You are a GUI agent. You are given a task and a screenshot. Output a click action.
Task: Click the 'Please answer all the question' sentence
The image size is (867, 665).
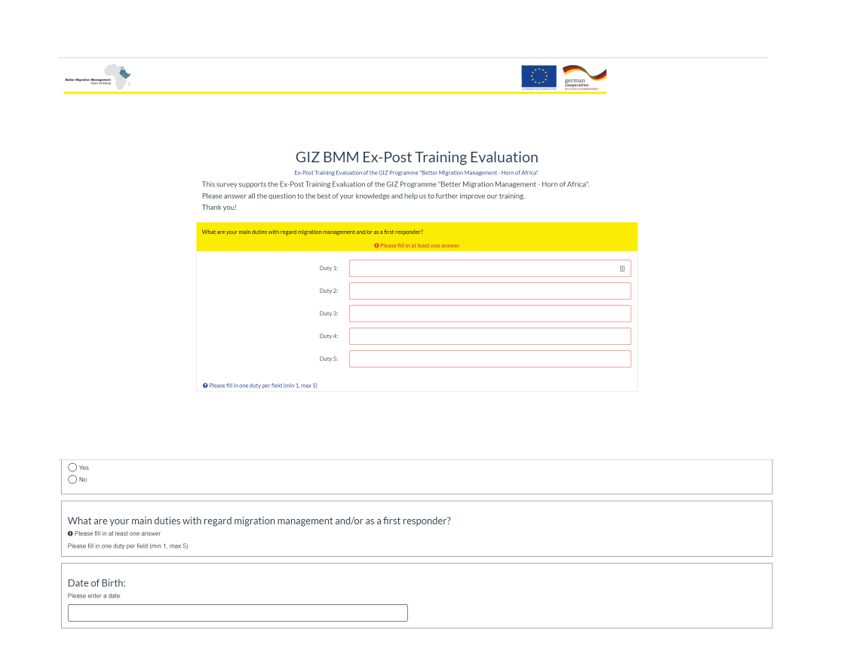click(x=363, y=196)
